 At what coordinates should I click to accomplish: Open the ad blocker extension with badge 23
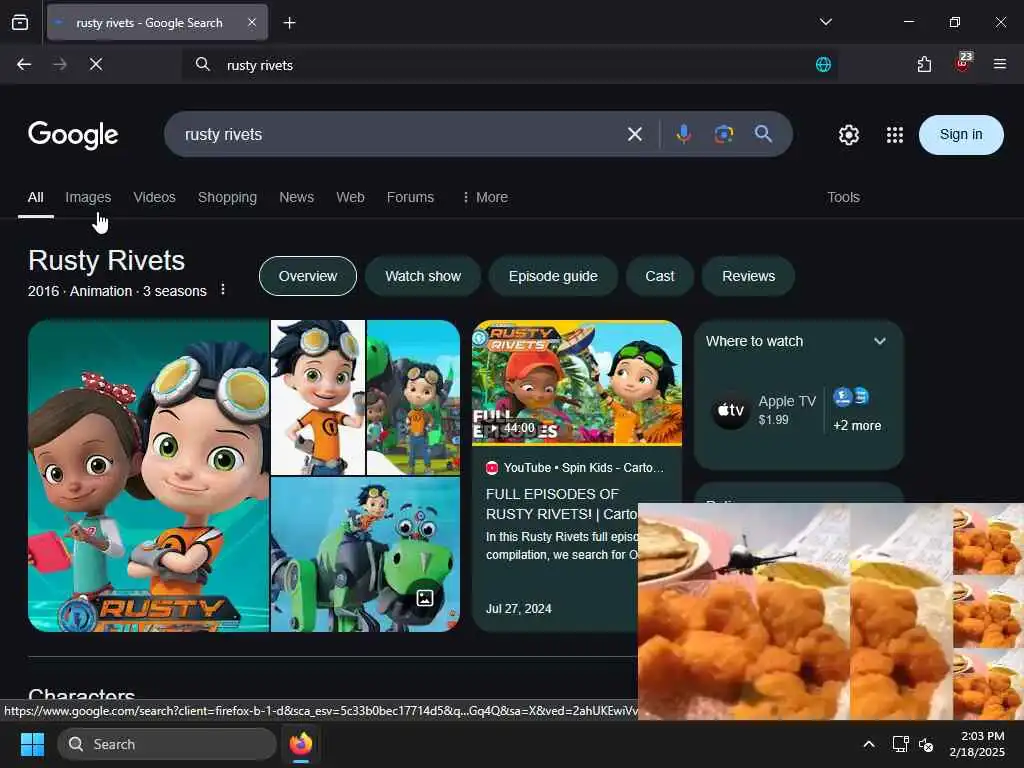[x=963, y=63]
